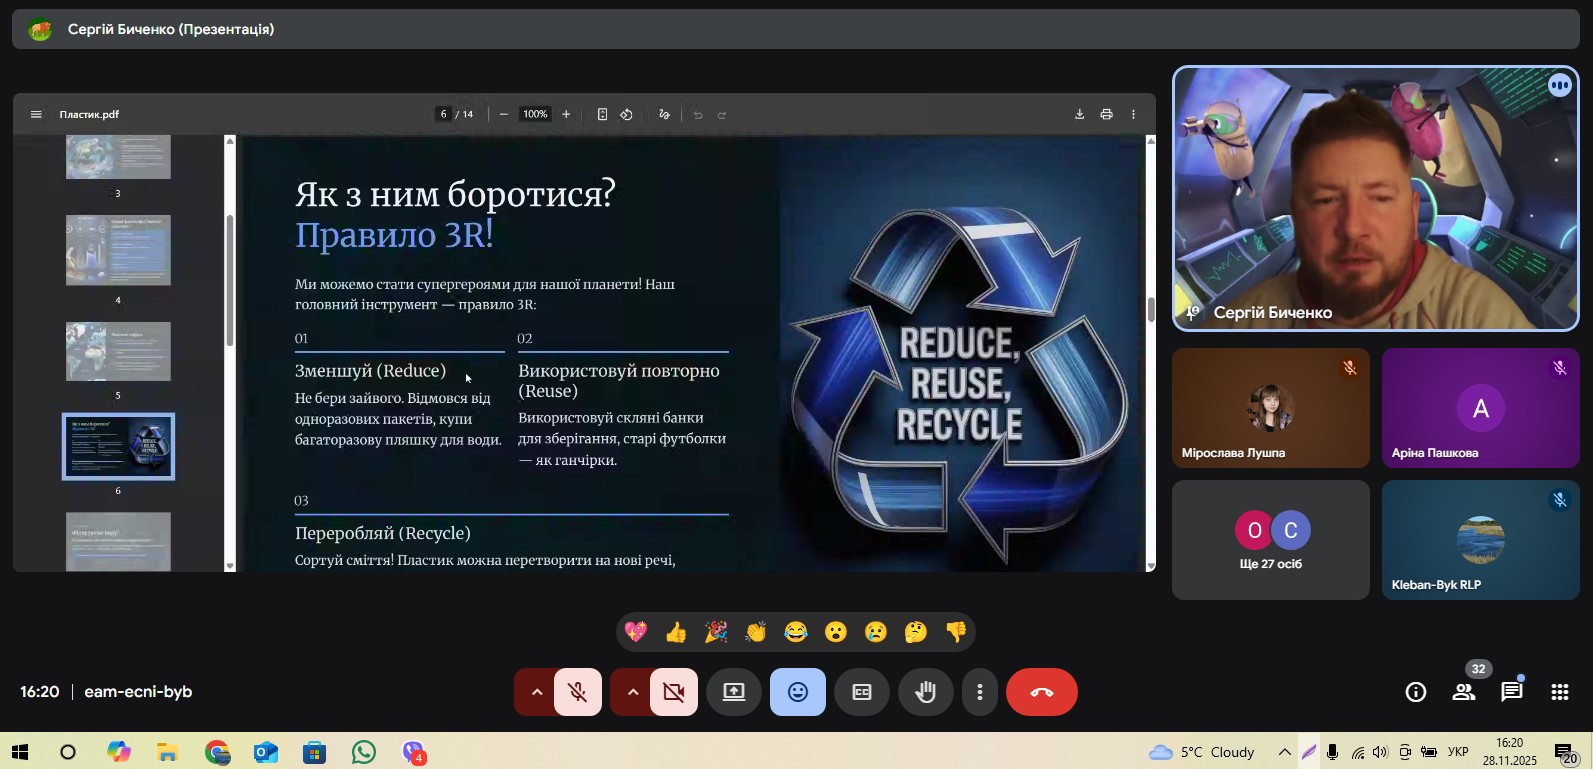The image size is (1593, 769).
Task: Start sharing your screen
Action: tap(734, 692)
